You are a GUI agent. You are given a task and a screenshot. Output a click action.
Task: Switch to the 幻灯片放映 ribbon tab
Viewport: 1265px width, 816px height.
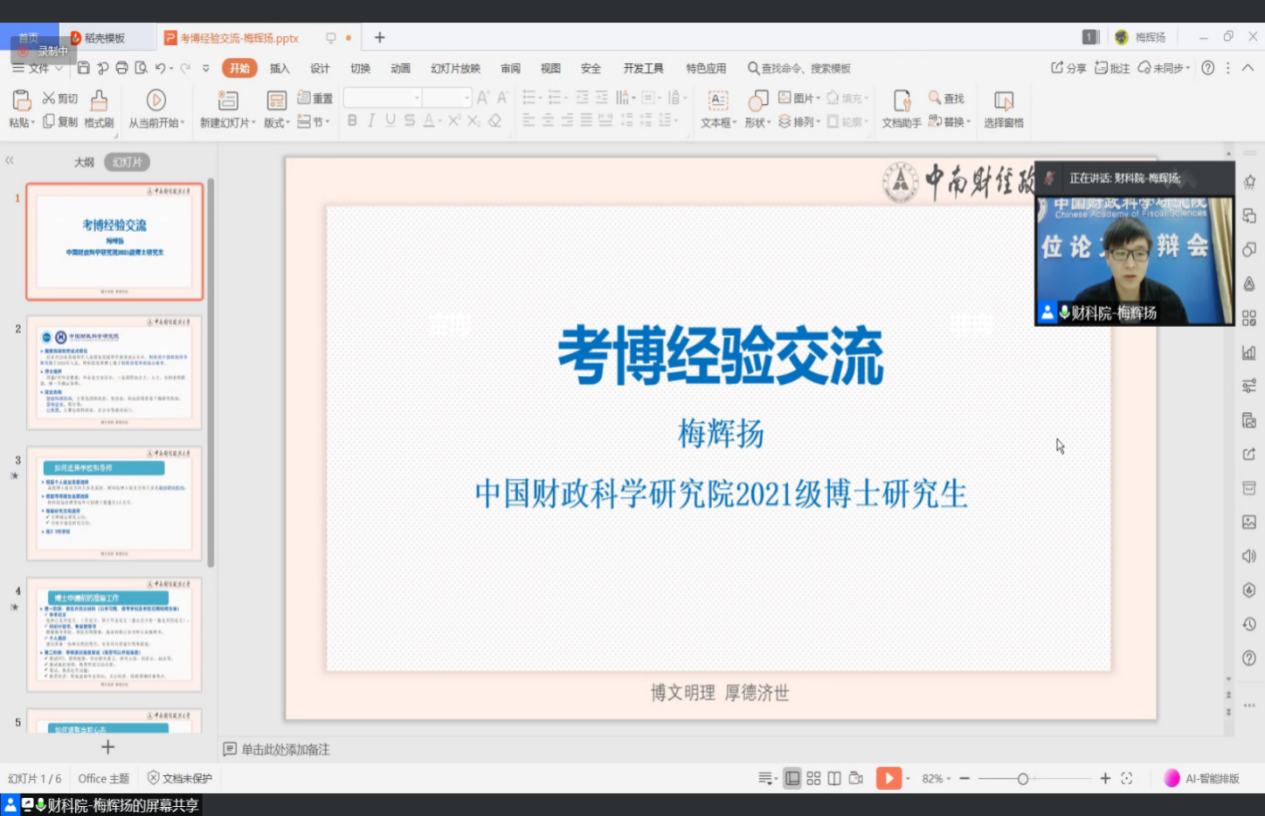pyautogui.click(x=455, y=68)
